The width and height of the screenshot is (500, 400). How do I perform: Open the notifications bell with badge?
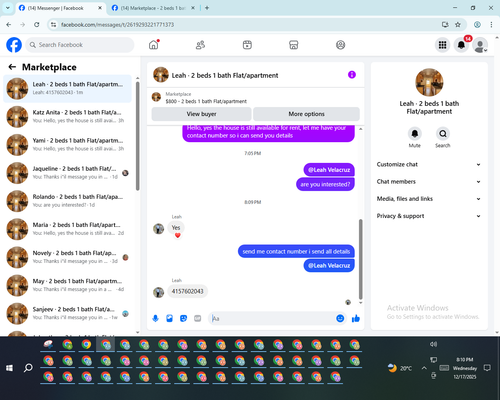coord(461,45)
